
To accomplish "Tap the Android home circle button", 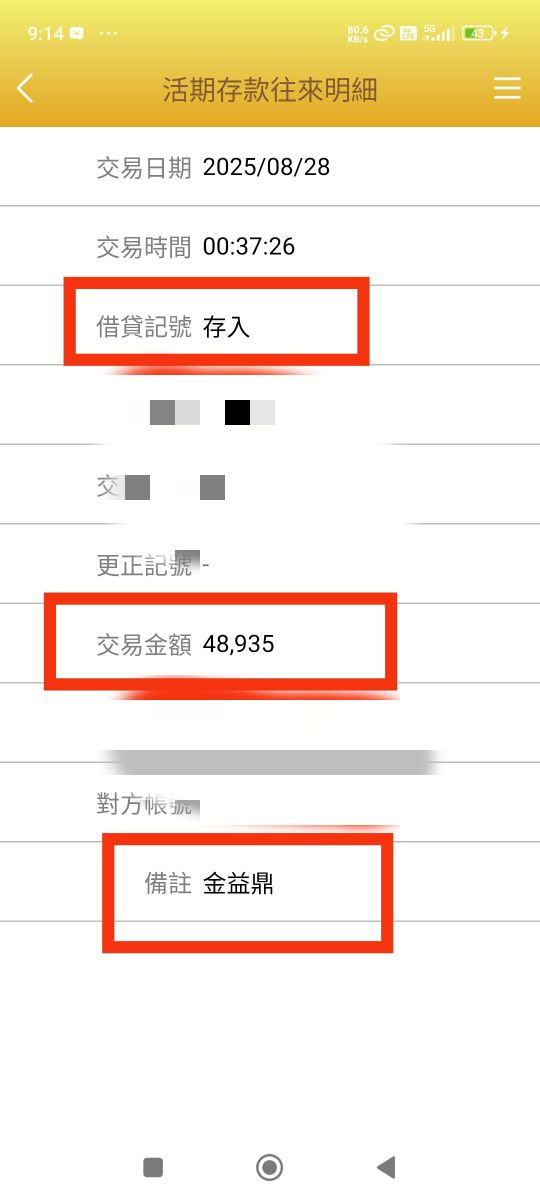I will pyautogui.click(x=269, y=1166).
